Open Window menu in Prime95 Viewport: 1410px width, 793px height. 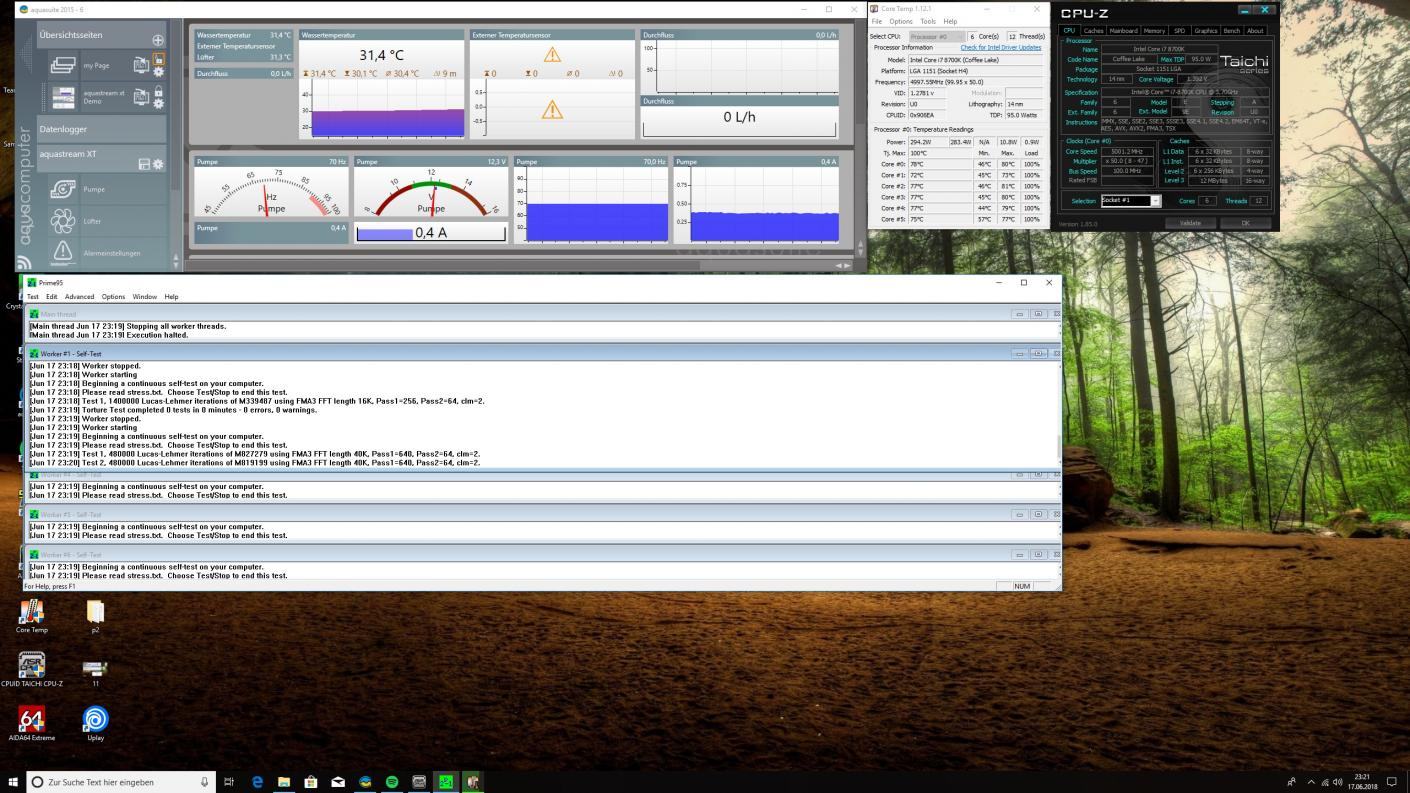(x=144, y=296)
